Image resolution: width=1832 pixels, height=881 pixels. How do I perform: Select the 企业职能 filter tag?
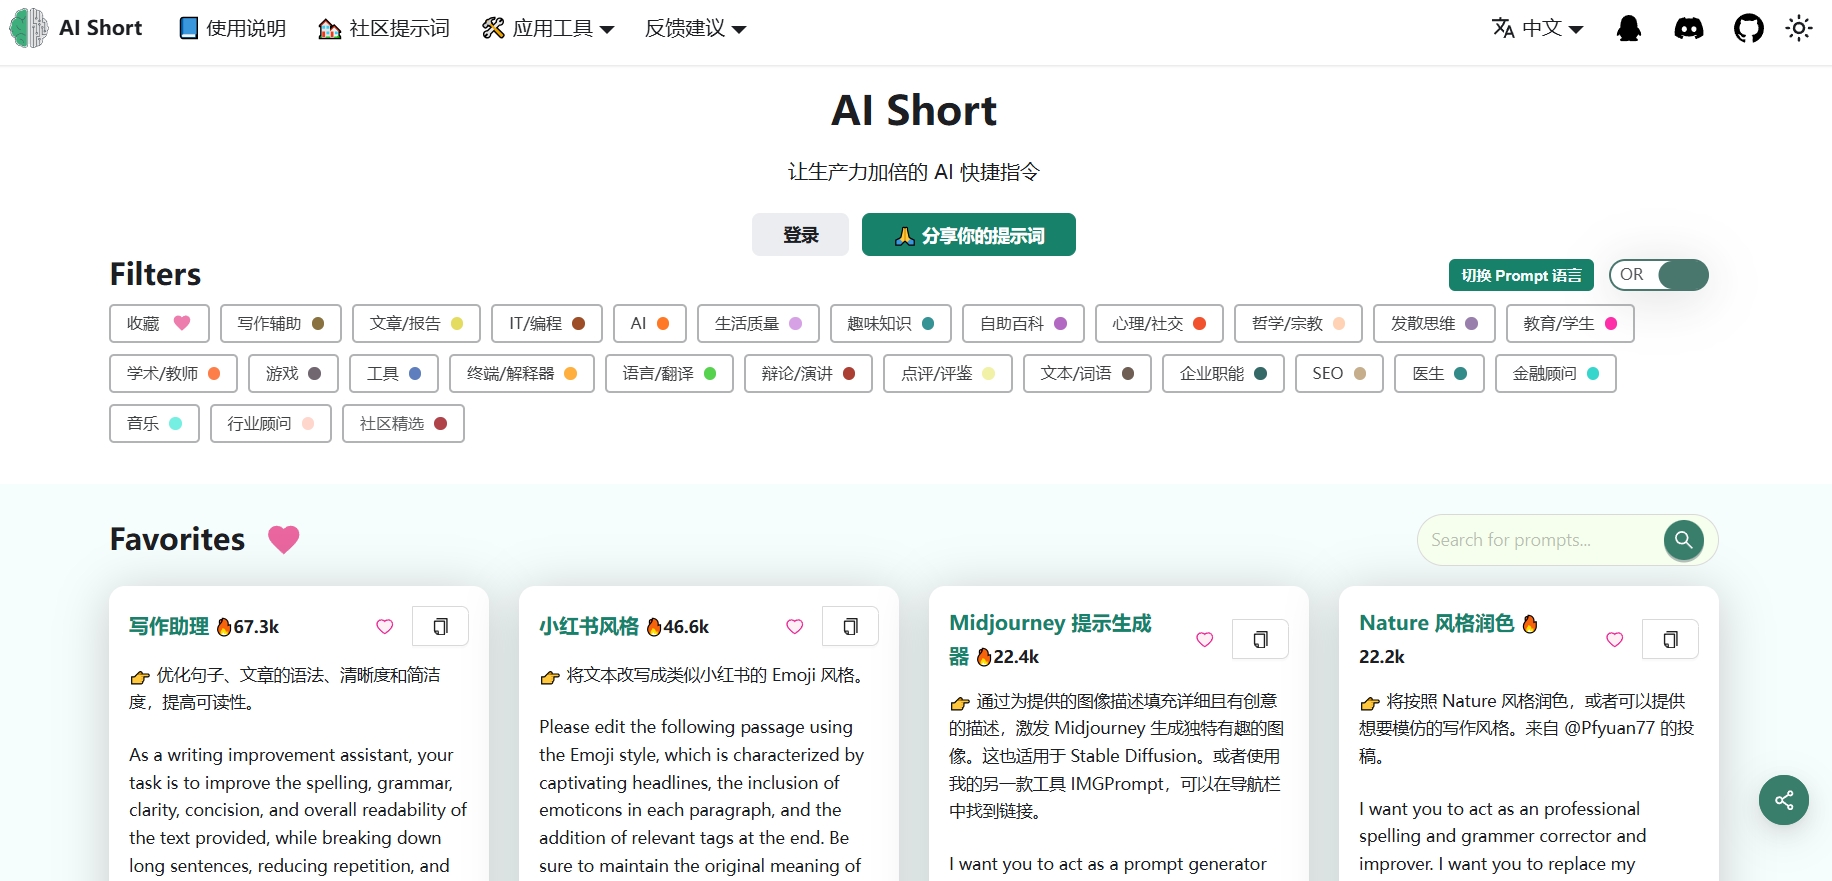1223,373
